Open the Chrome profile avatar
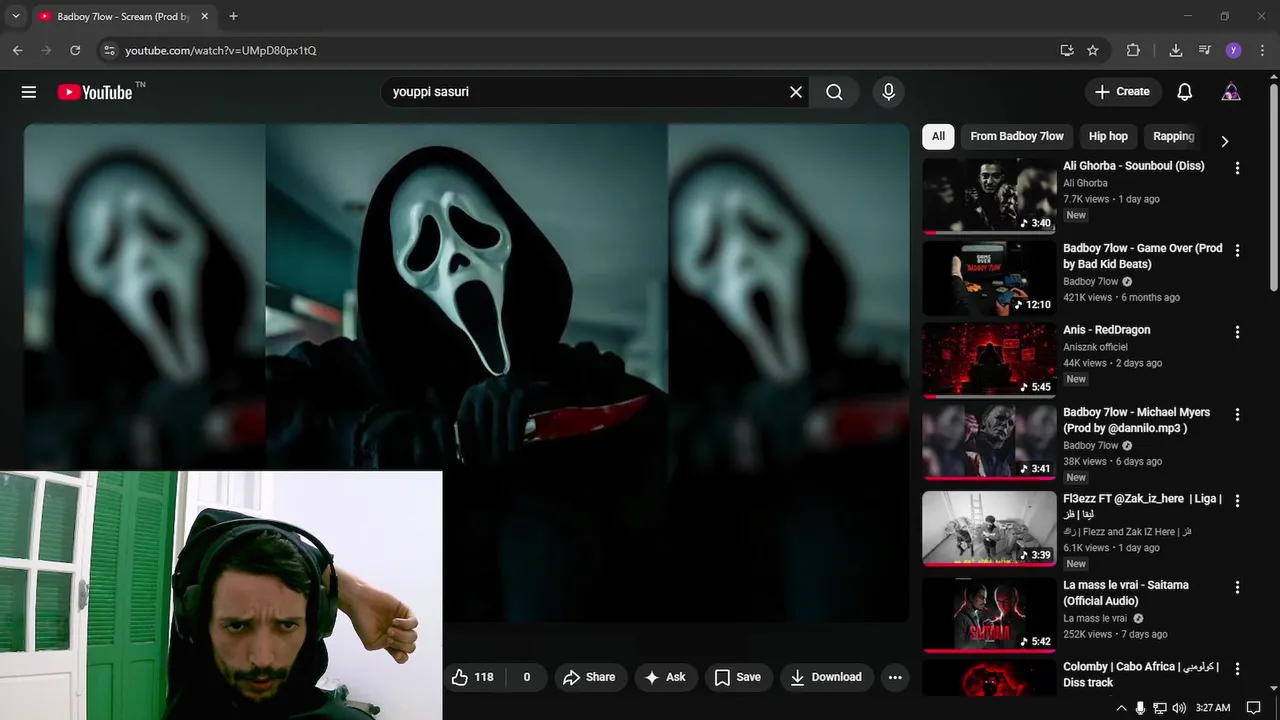The image size is (1280, 720). (1233, 50)
